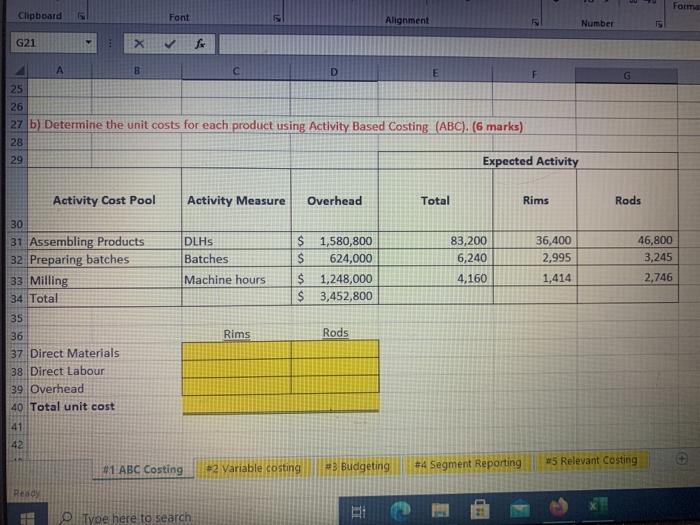Click the Cancel (X) formula bar icon
Viewport: 700px width, 525px height.
[x=139, y=43]
